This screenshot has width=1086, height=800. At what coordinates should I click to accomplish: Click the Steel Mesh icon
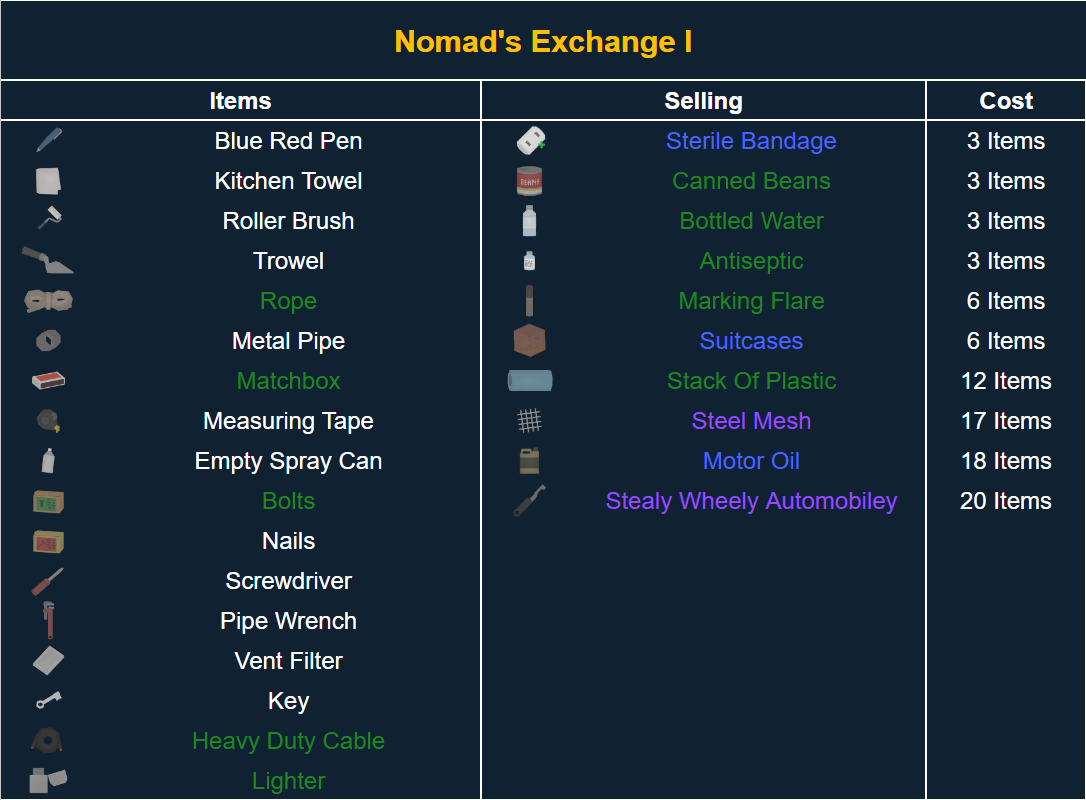pyautogui.click(x=529, y=421)
